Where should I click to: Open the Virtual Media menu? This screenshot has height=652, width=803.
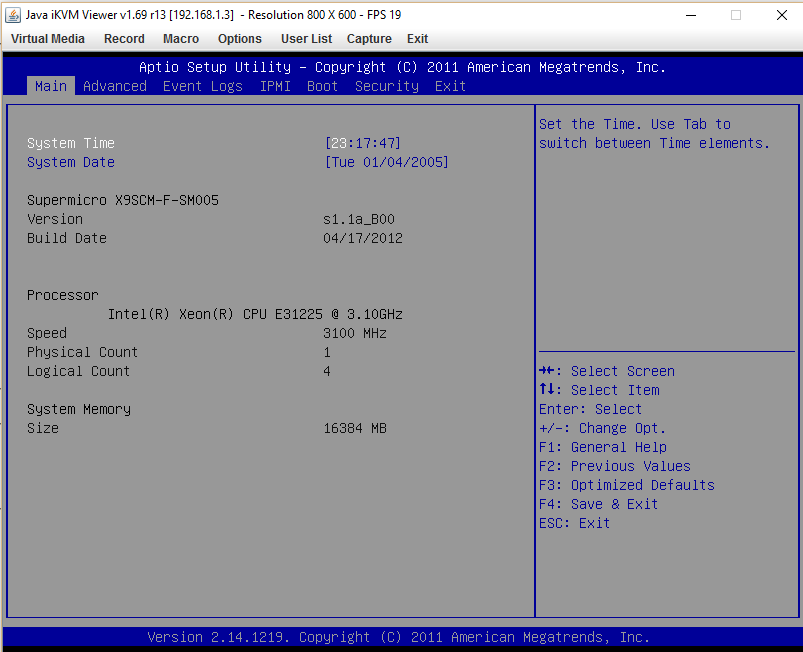click(x=48, y=39)
